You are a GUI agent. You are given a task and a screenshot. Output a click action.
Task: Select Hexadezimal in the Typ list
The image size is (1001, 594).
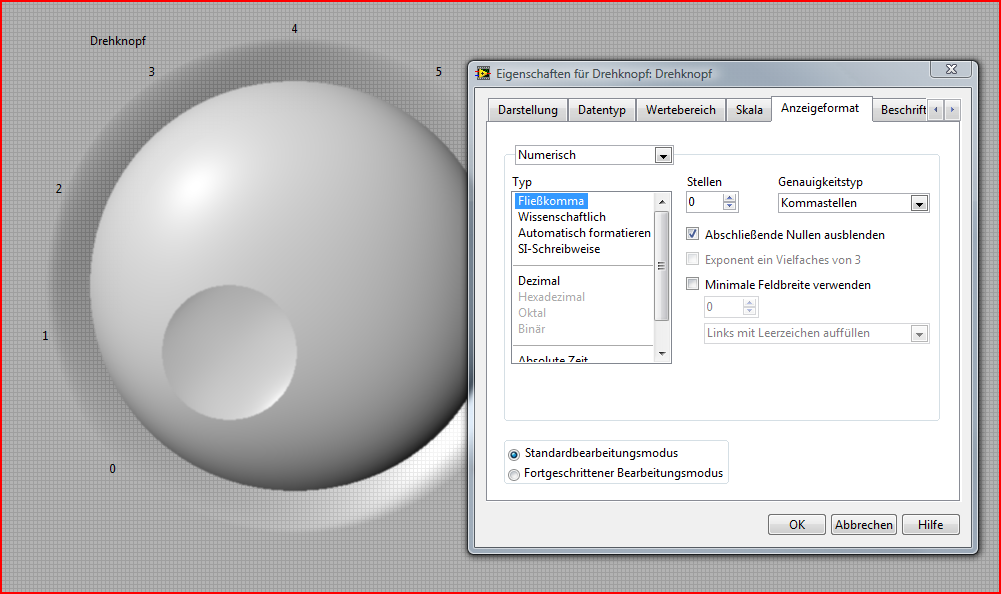click(552, 297)
